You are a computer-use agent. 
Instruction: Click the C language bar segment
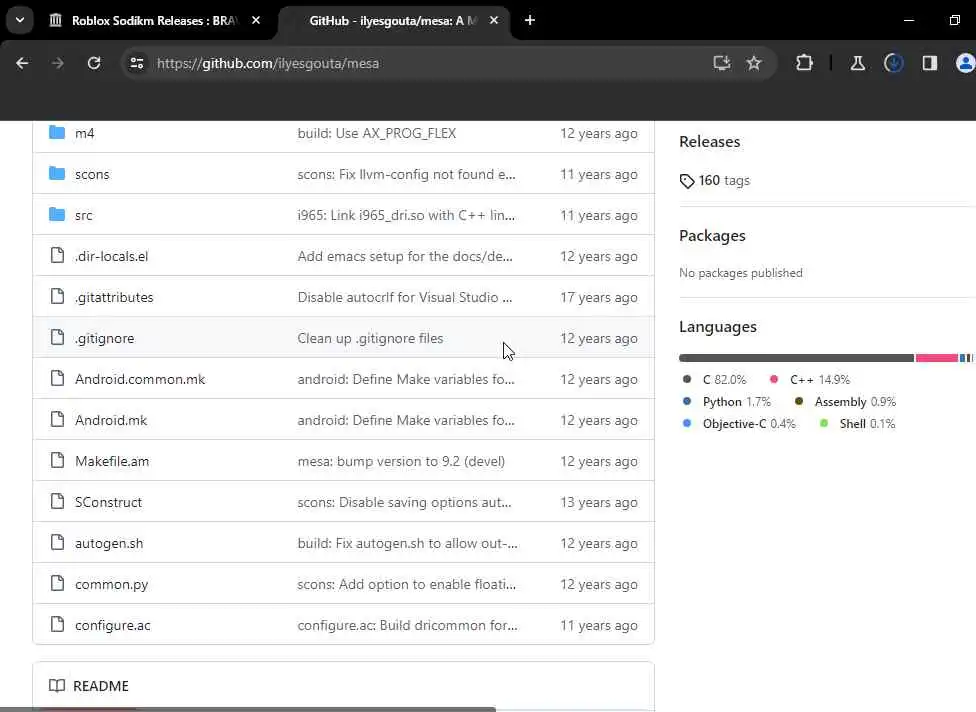coord(795,358)
